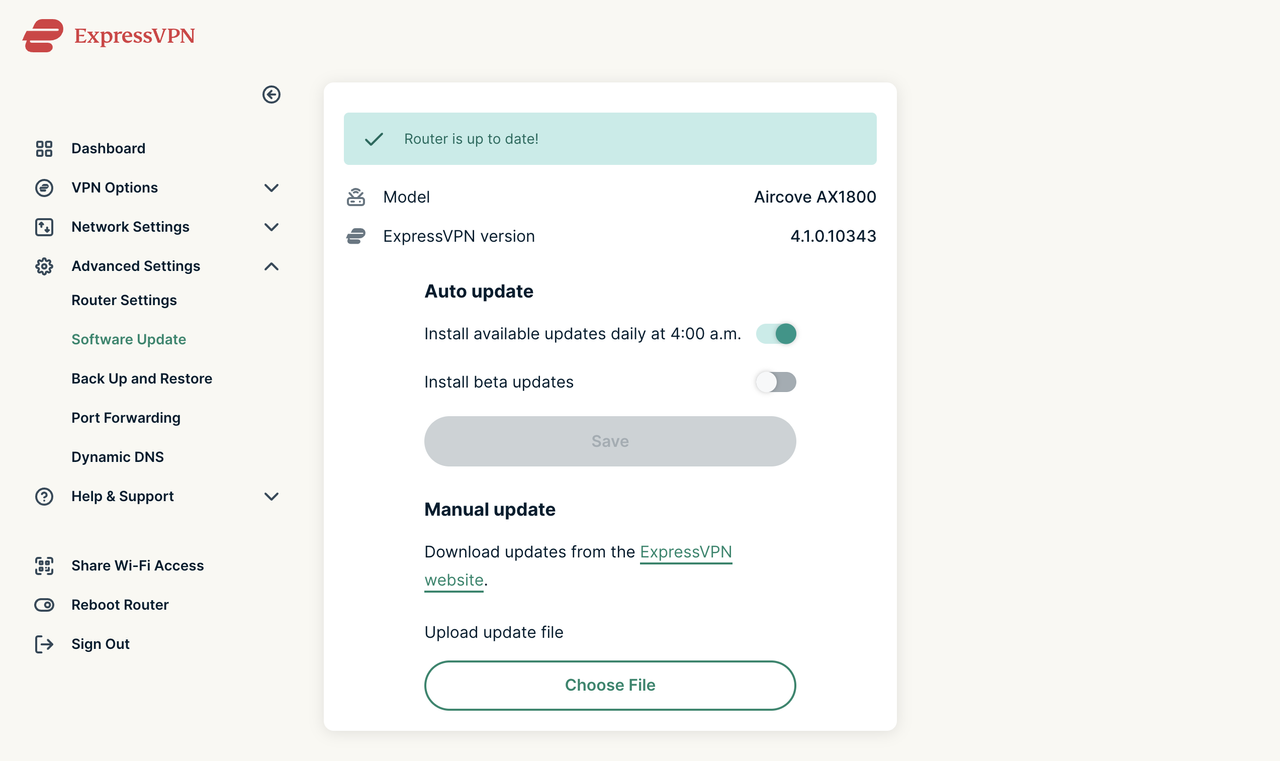Click the Dashboard grid icon
The image size is (1280, 761).
[x=44, y=148]
